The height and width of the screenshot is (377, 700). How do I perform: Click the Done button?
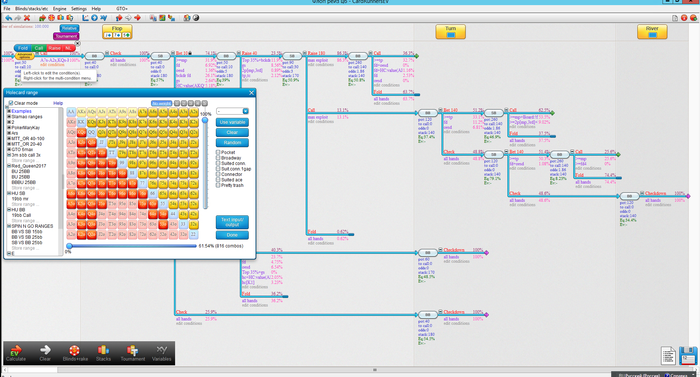click(232, 235)
